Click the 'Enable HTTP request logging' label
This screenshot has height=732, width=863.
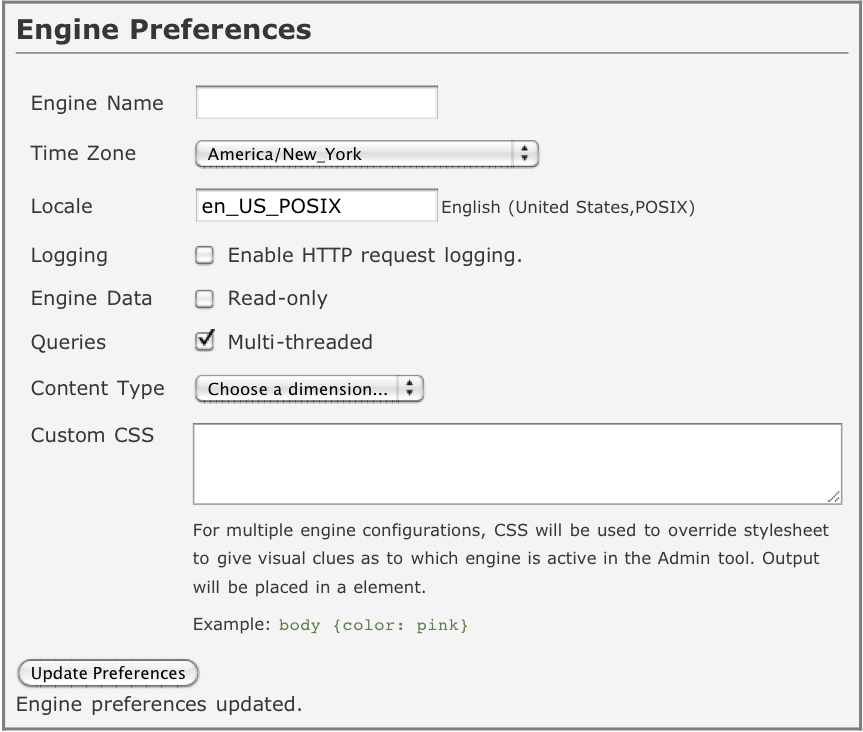click(375, 255)
